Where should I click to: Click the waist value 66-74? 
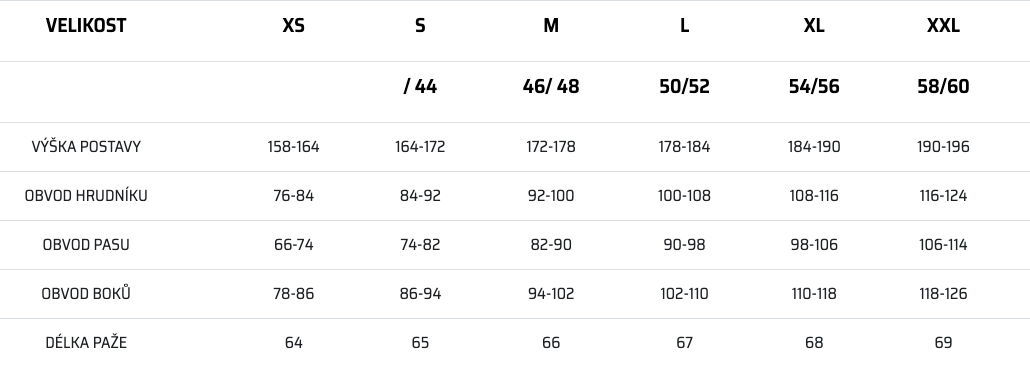point(294,245)
